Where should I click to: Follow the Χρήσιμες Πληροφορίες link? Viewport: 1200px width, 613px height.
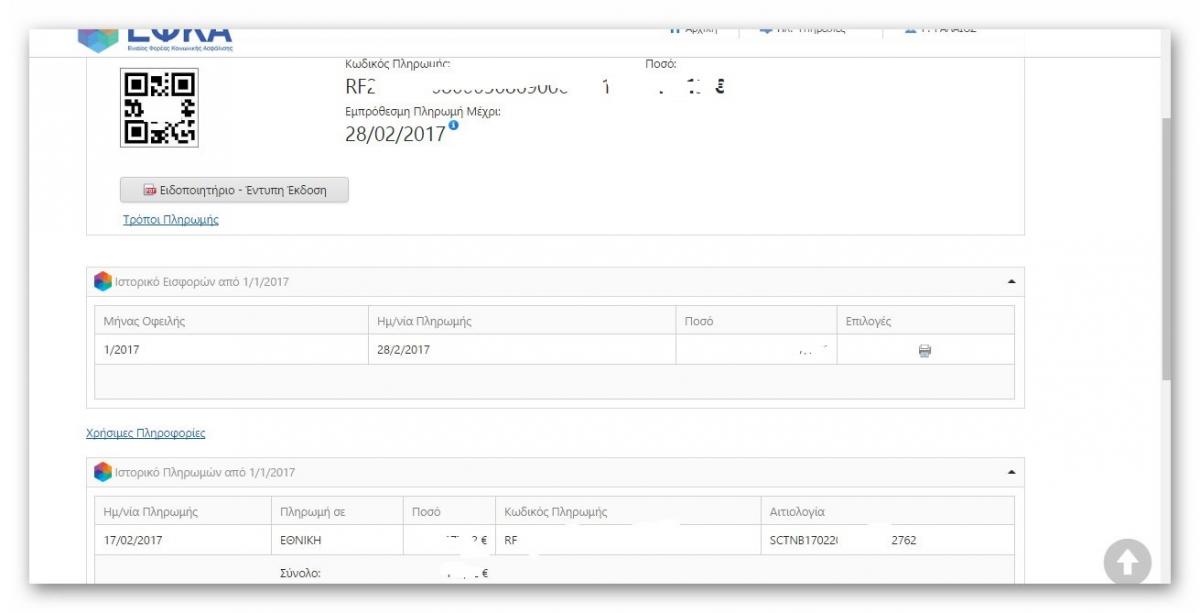point(145,434)
